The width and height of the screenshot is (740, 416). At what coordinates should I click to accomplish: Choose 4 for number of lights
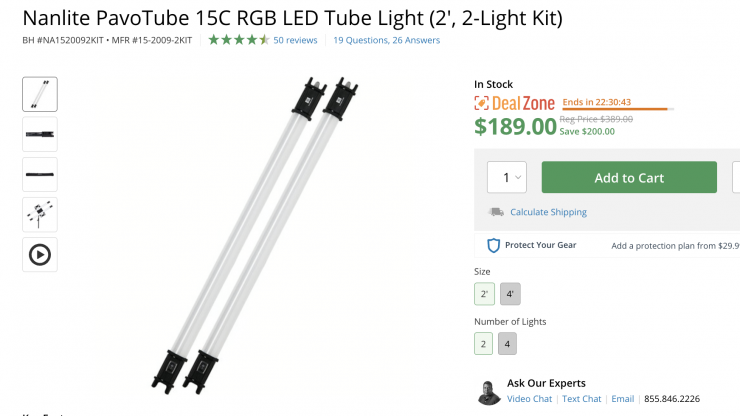click(x=510, y=344)
